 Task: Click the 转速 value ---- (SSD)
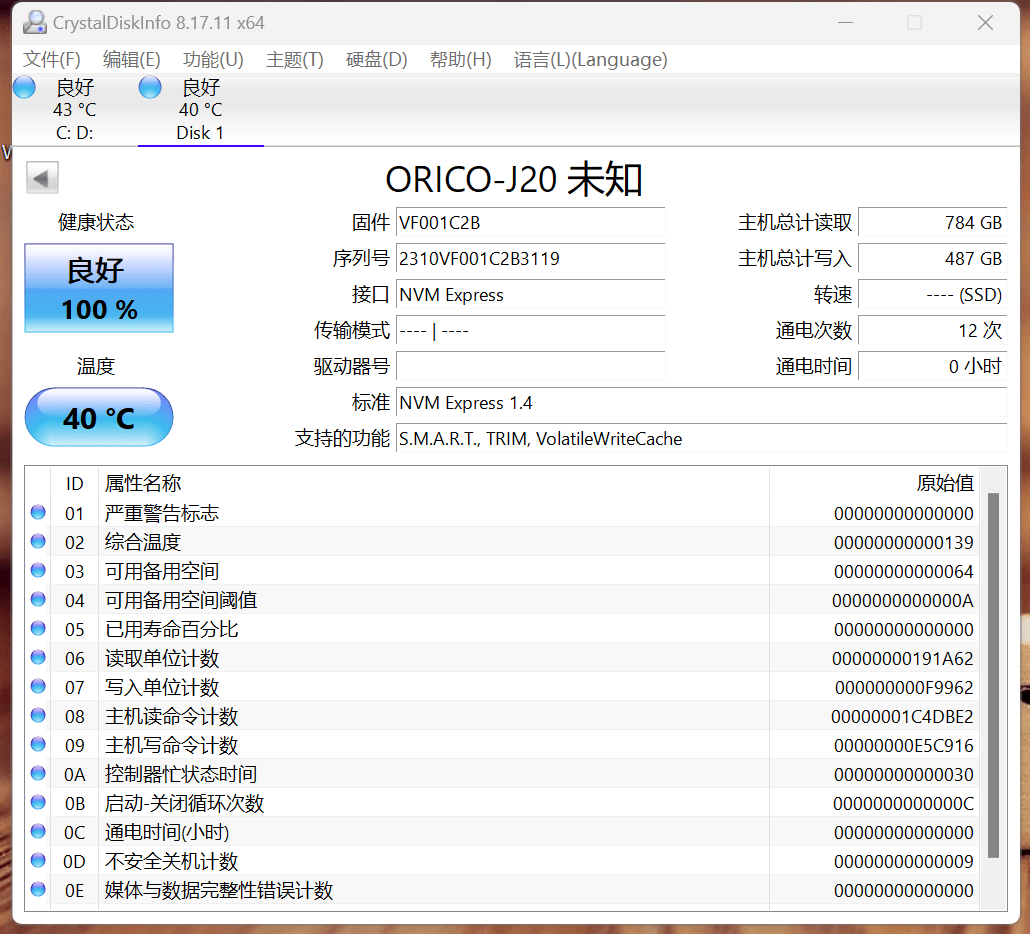tap(933, 295)
